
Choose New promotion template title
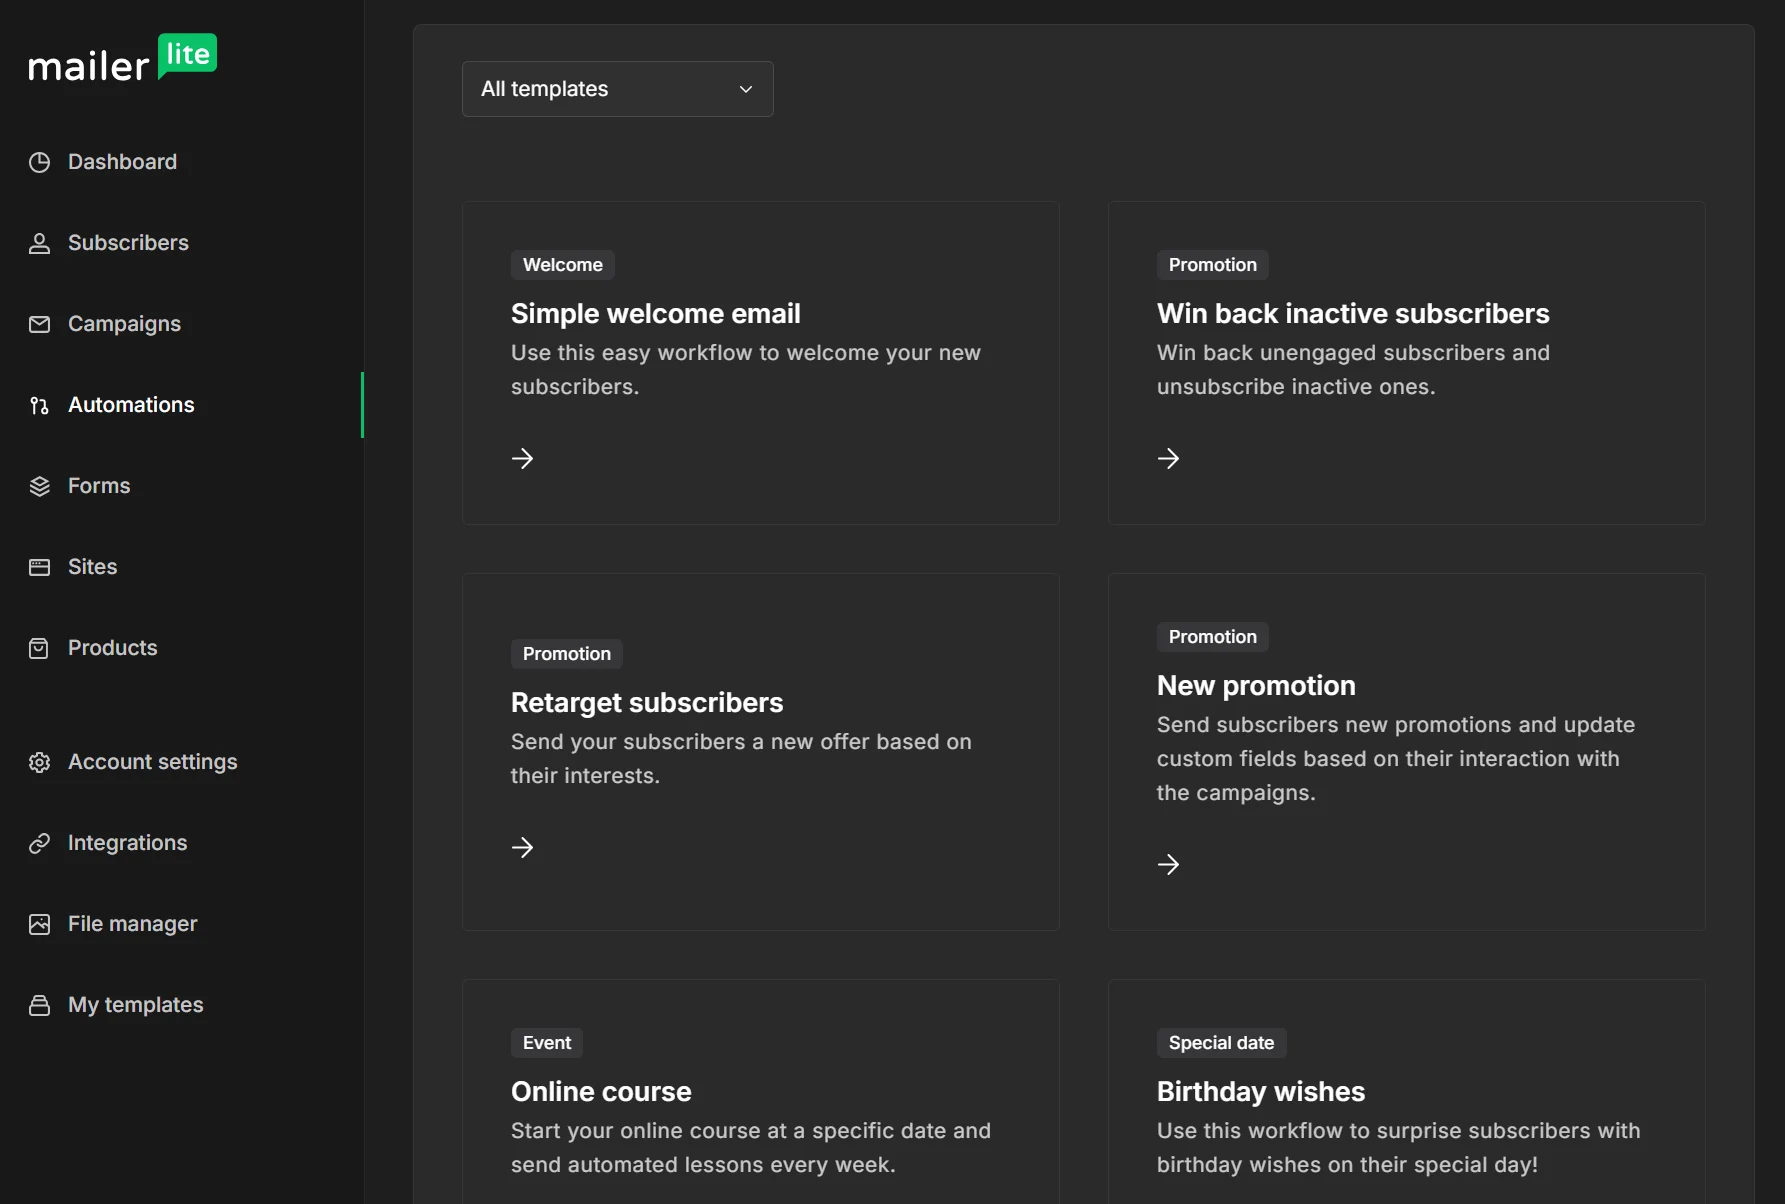[x=1256, y=686]
